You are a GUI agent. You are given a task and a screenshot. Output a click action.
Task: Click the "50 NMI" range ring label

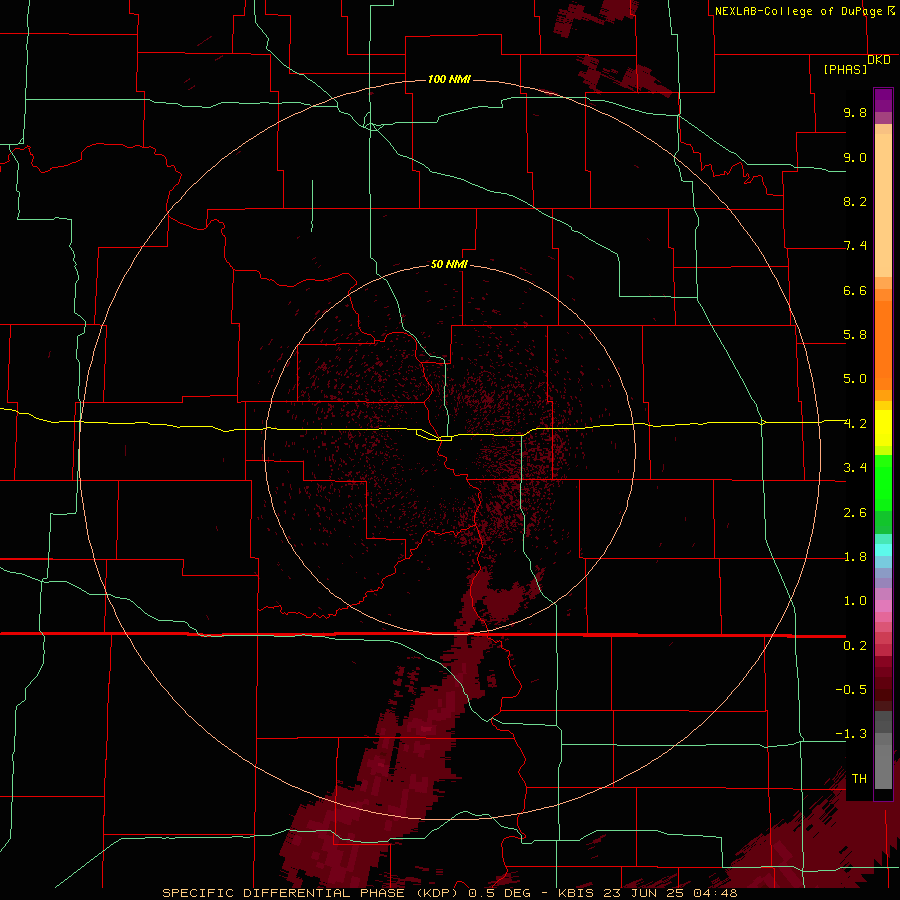coord(449,264)
